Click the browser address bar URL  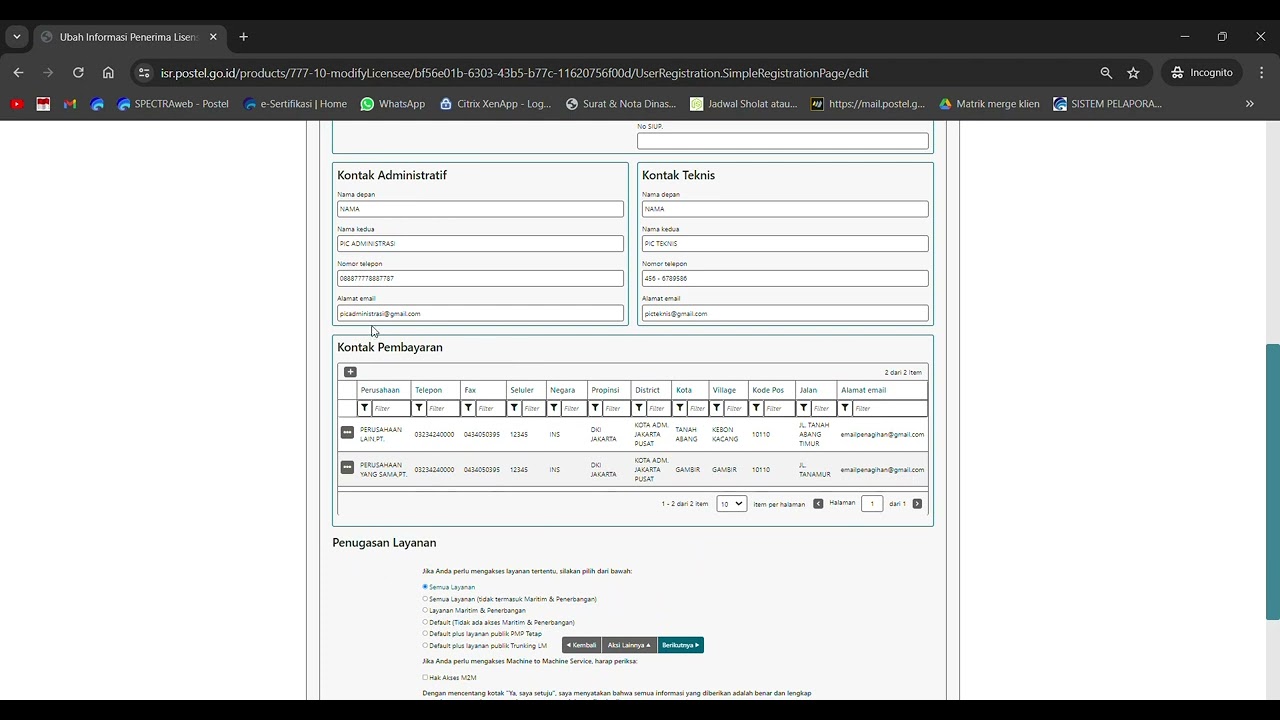(x=514, y=73)
